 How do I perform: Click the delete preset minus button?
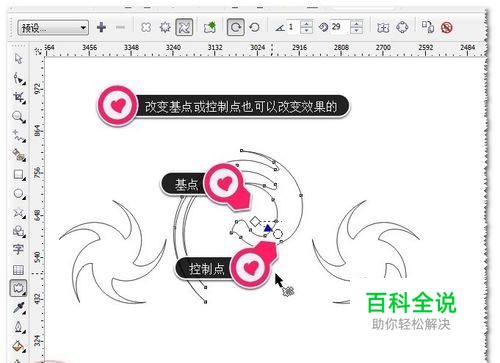click(x=120, y=27)
